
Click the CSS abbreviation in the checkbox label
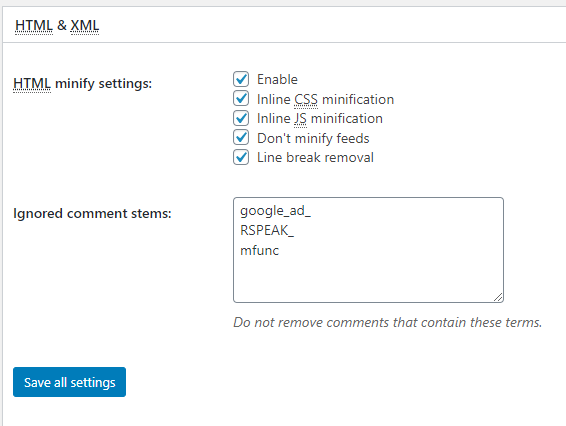click(306, 100)
